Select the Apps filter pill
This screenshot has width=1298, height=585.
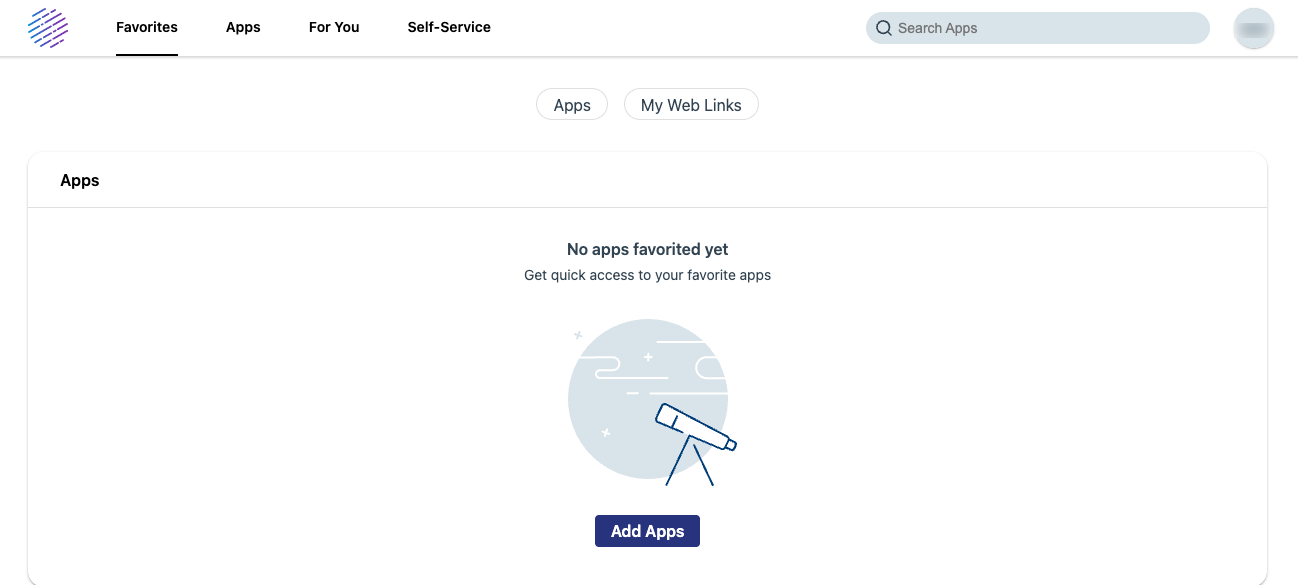click(572, 105)
